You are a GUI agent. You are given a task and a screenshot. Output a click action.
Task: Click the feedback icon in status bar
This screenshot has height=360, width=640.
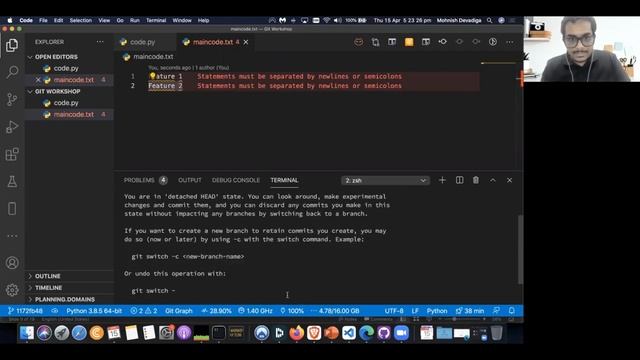[496, 311]
